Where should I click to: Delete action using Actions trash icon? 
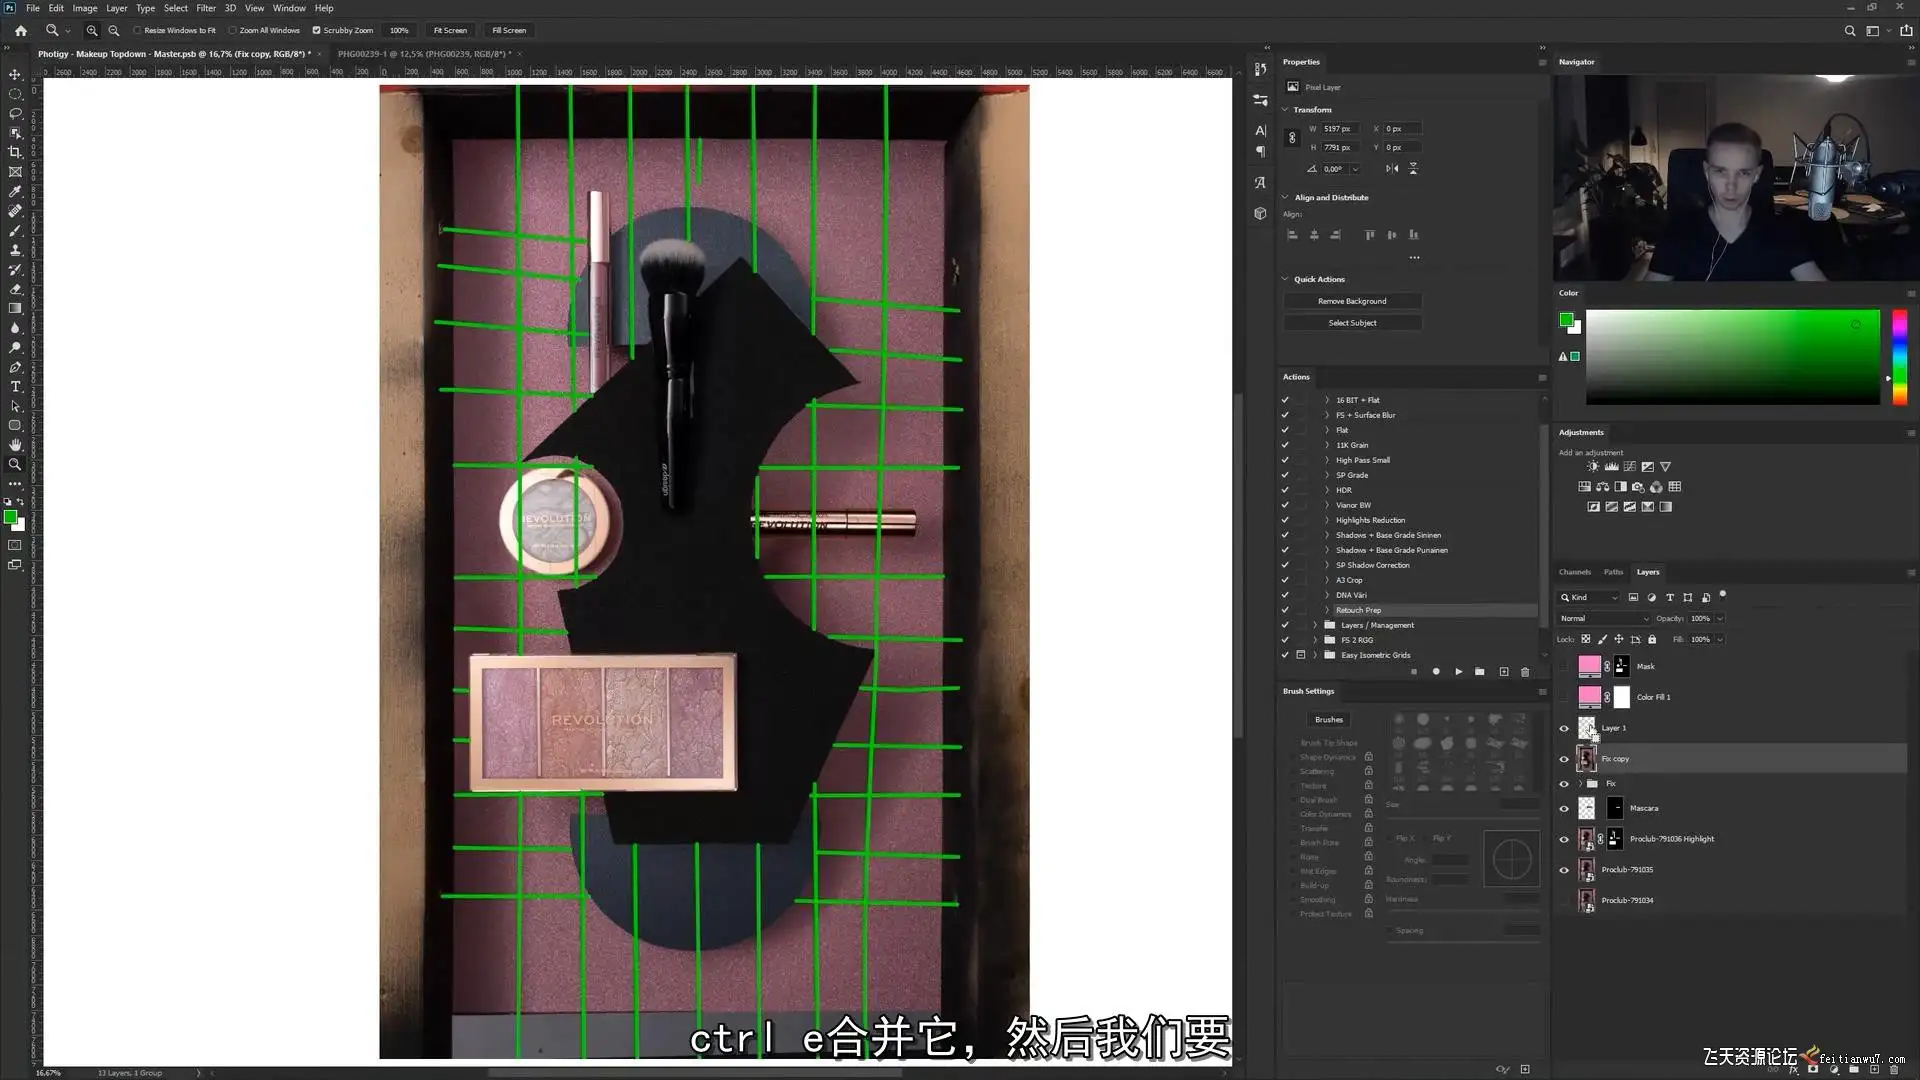click(x=1525, y=672)
